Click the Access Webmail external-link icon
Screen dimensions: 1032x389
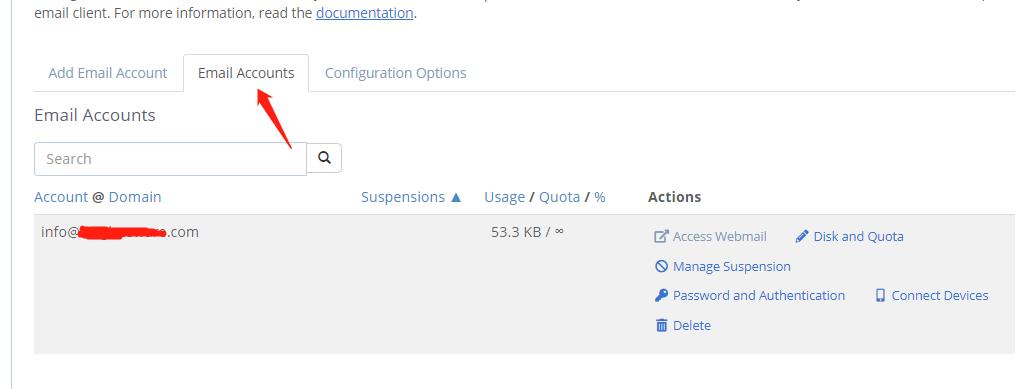(661, 236)
